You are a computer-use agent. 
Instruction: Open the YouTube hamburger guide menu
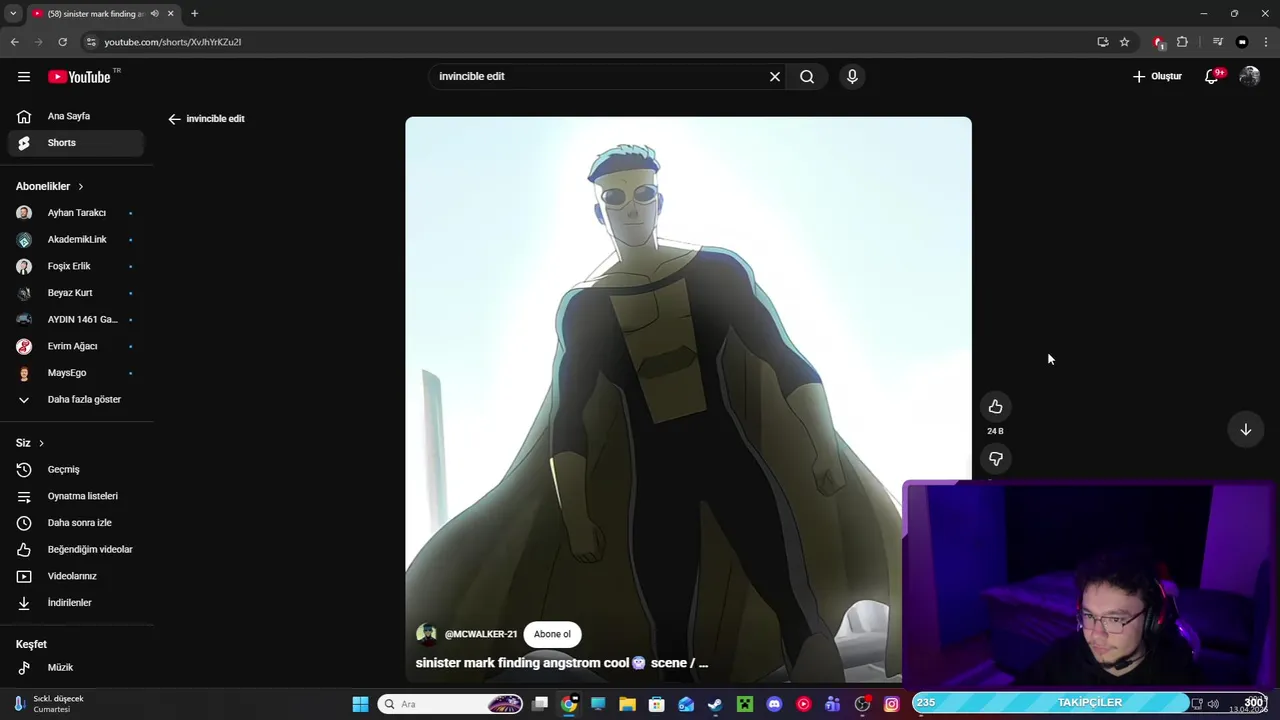[x=24, y=77]
